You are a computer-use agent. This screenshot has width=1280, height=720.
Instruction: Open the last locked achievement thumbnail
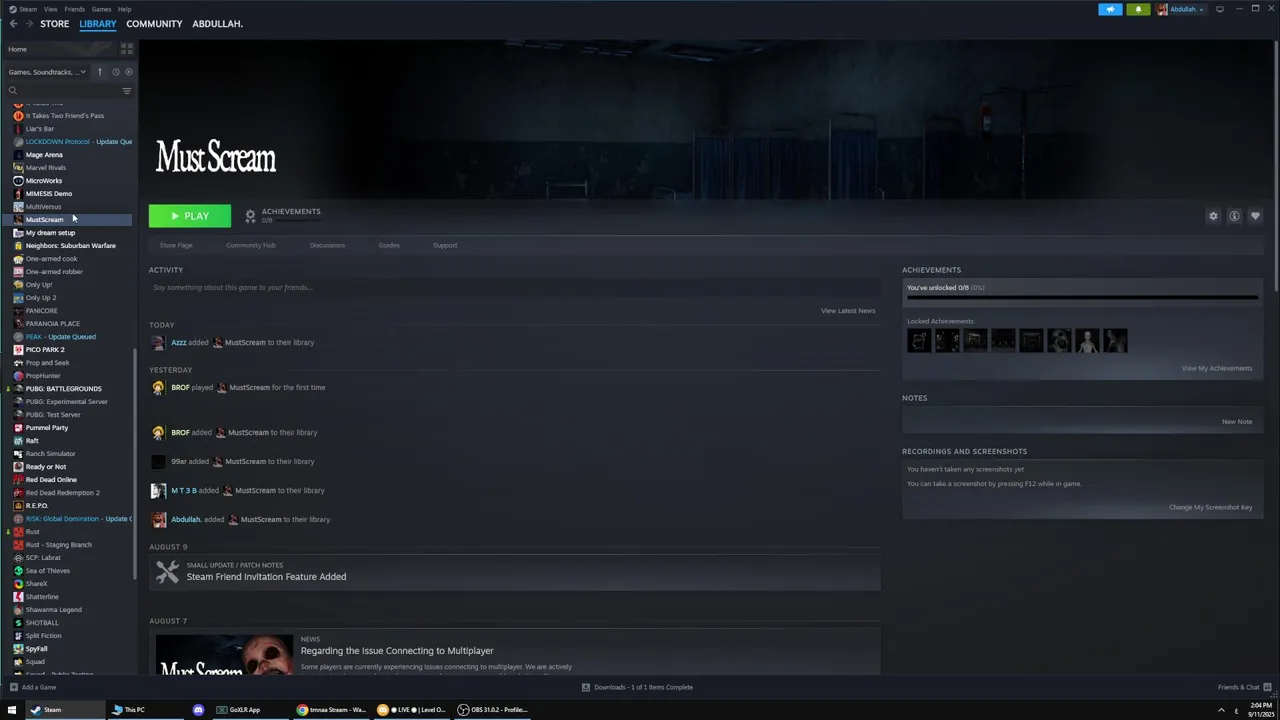click(1115, 341)
